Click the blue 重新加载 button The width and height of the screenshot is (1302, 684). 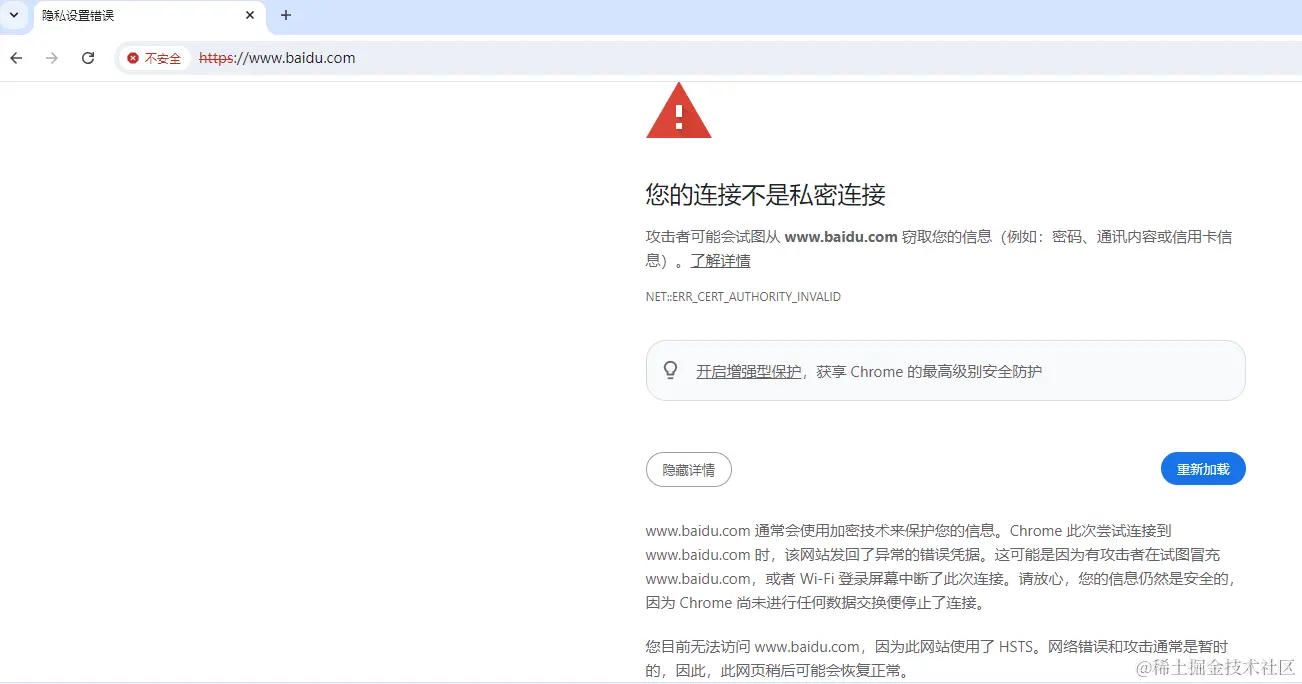click(x=1203, y=469)
